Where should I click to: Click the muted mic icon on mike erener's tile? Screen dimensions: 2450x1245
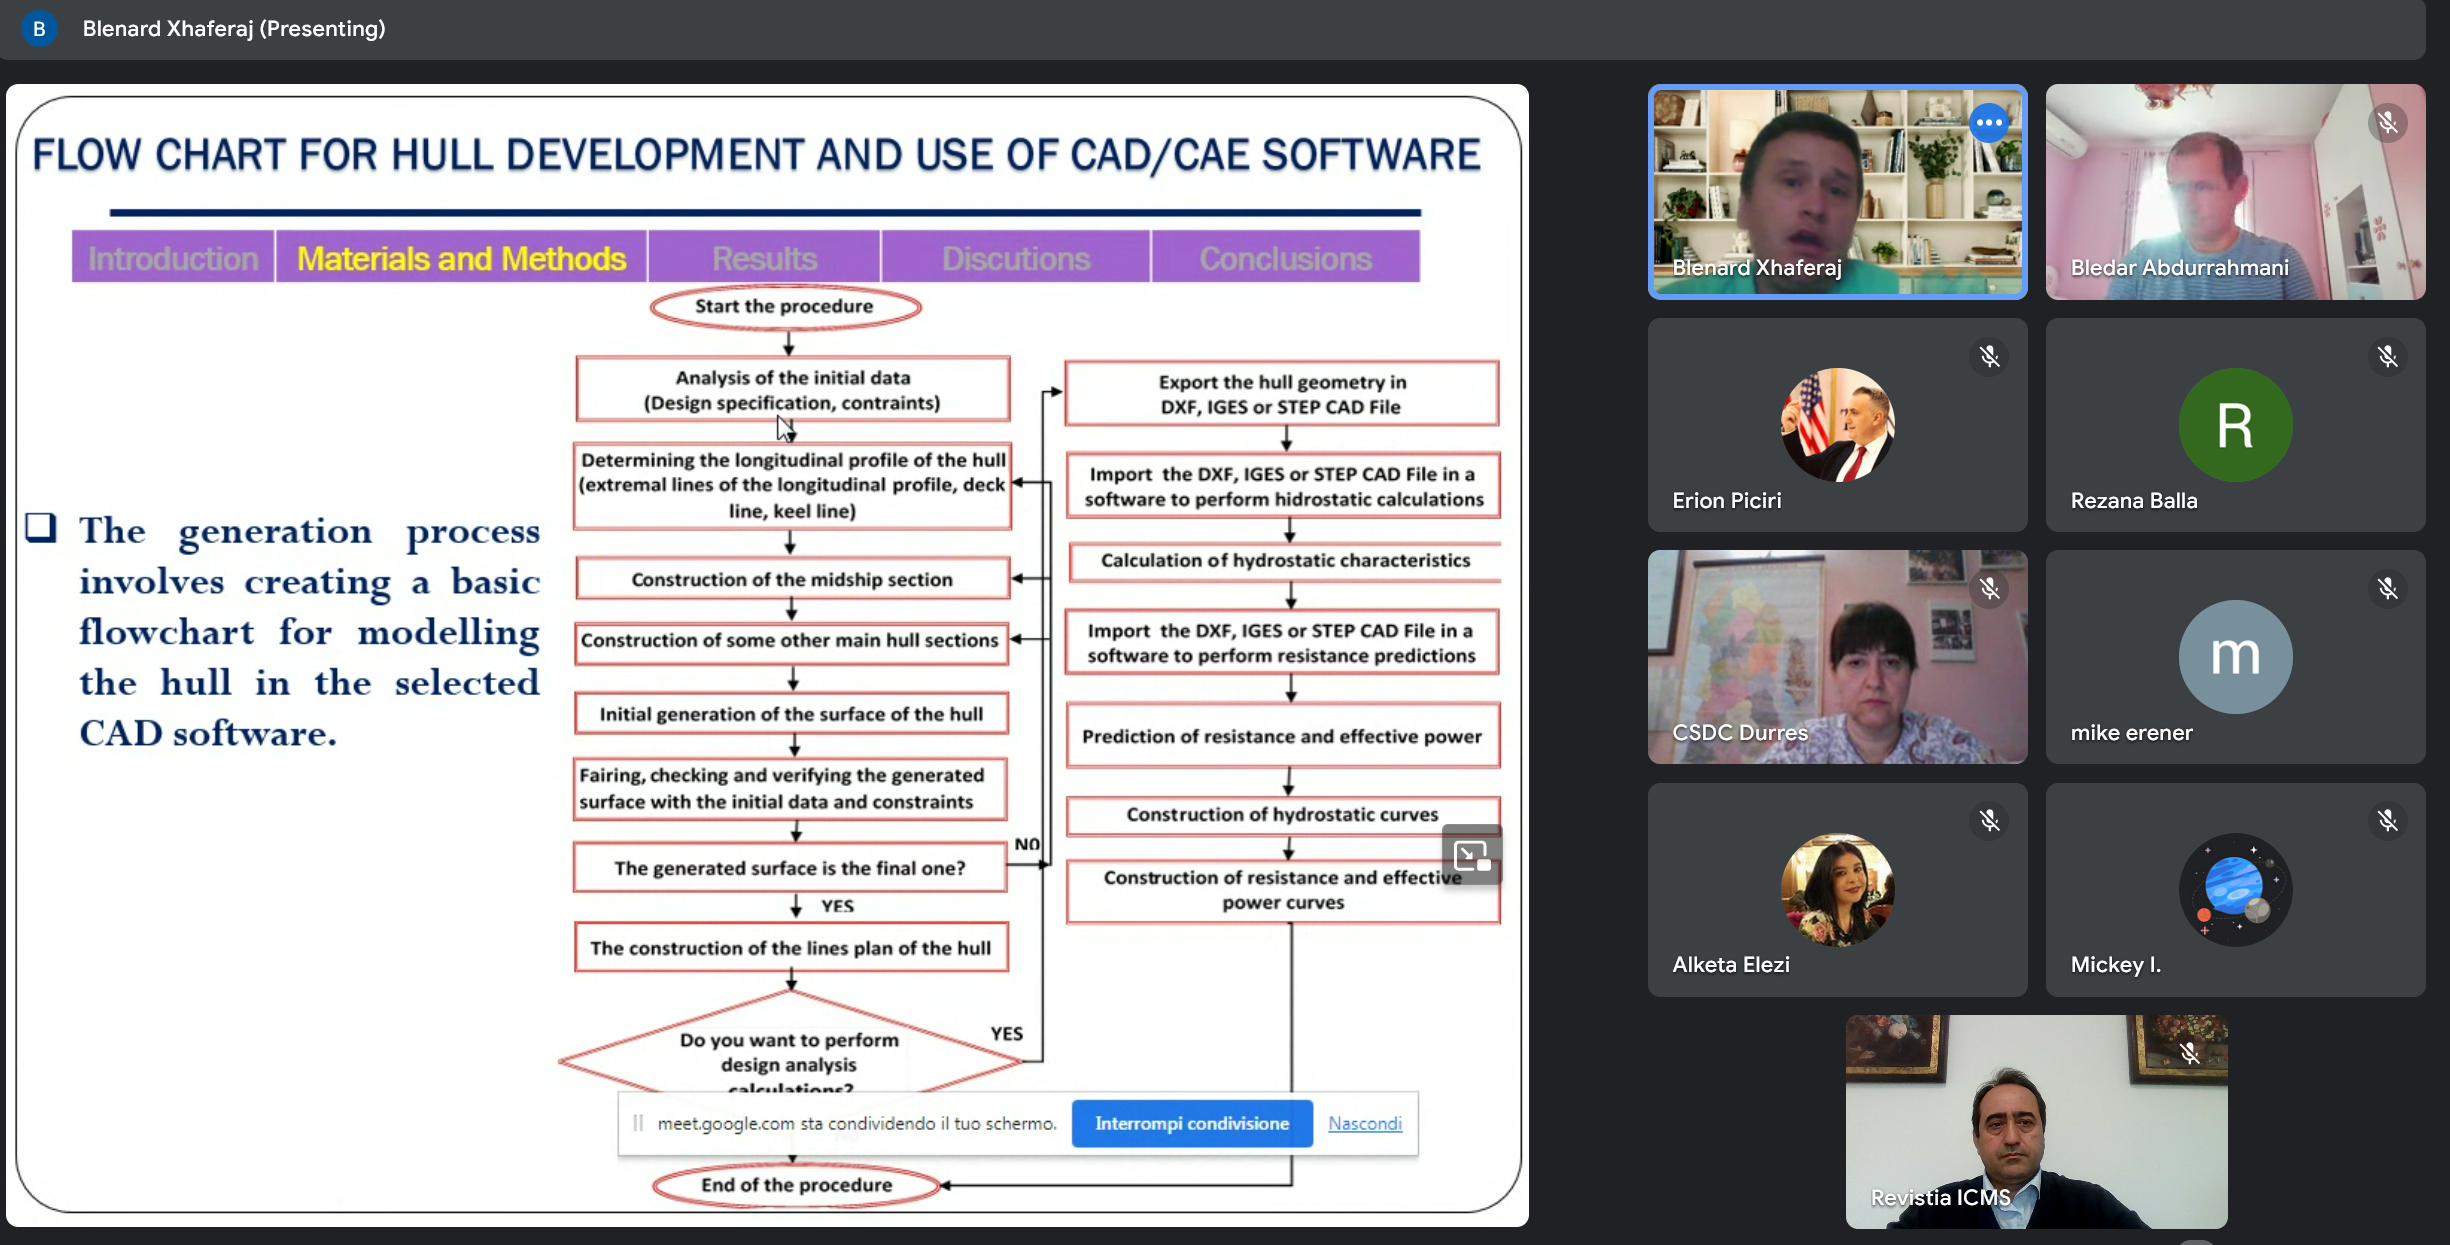coord(2387,589)
